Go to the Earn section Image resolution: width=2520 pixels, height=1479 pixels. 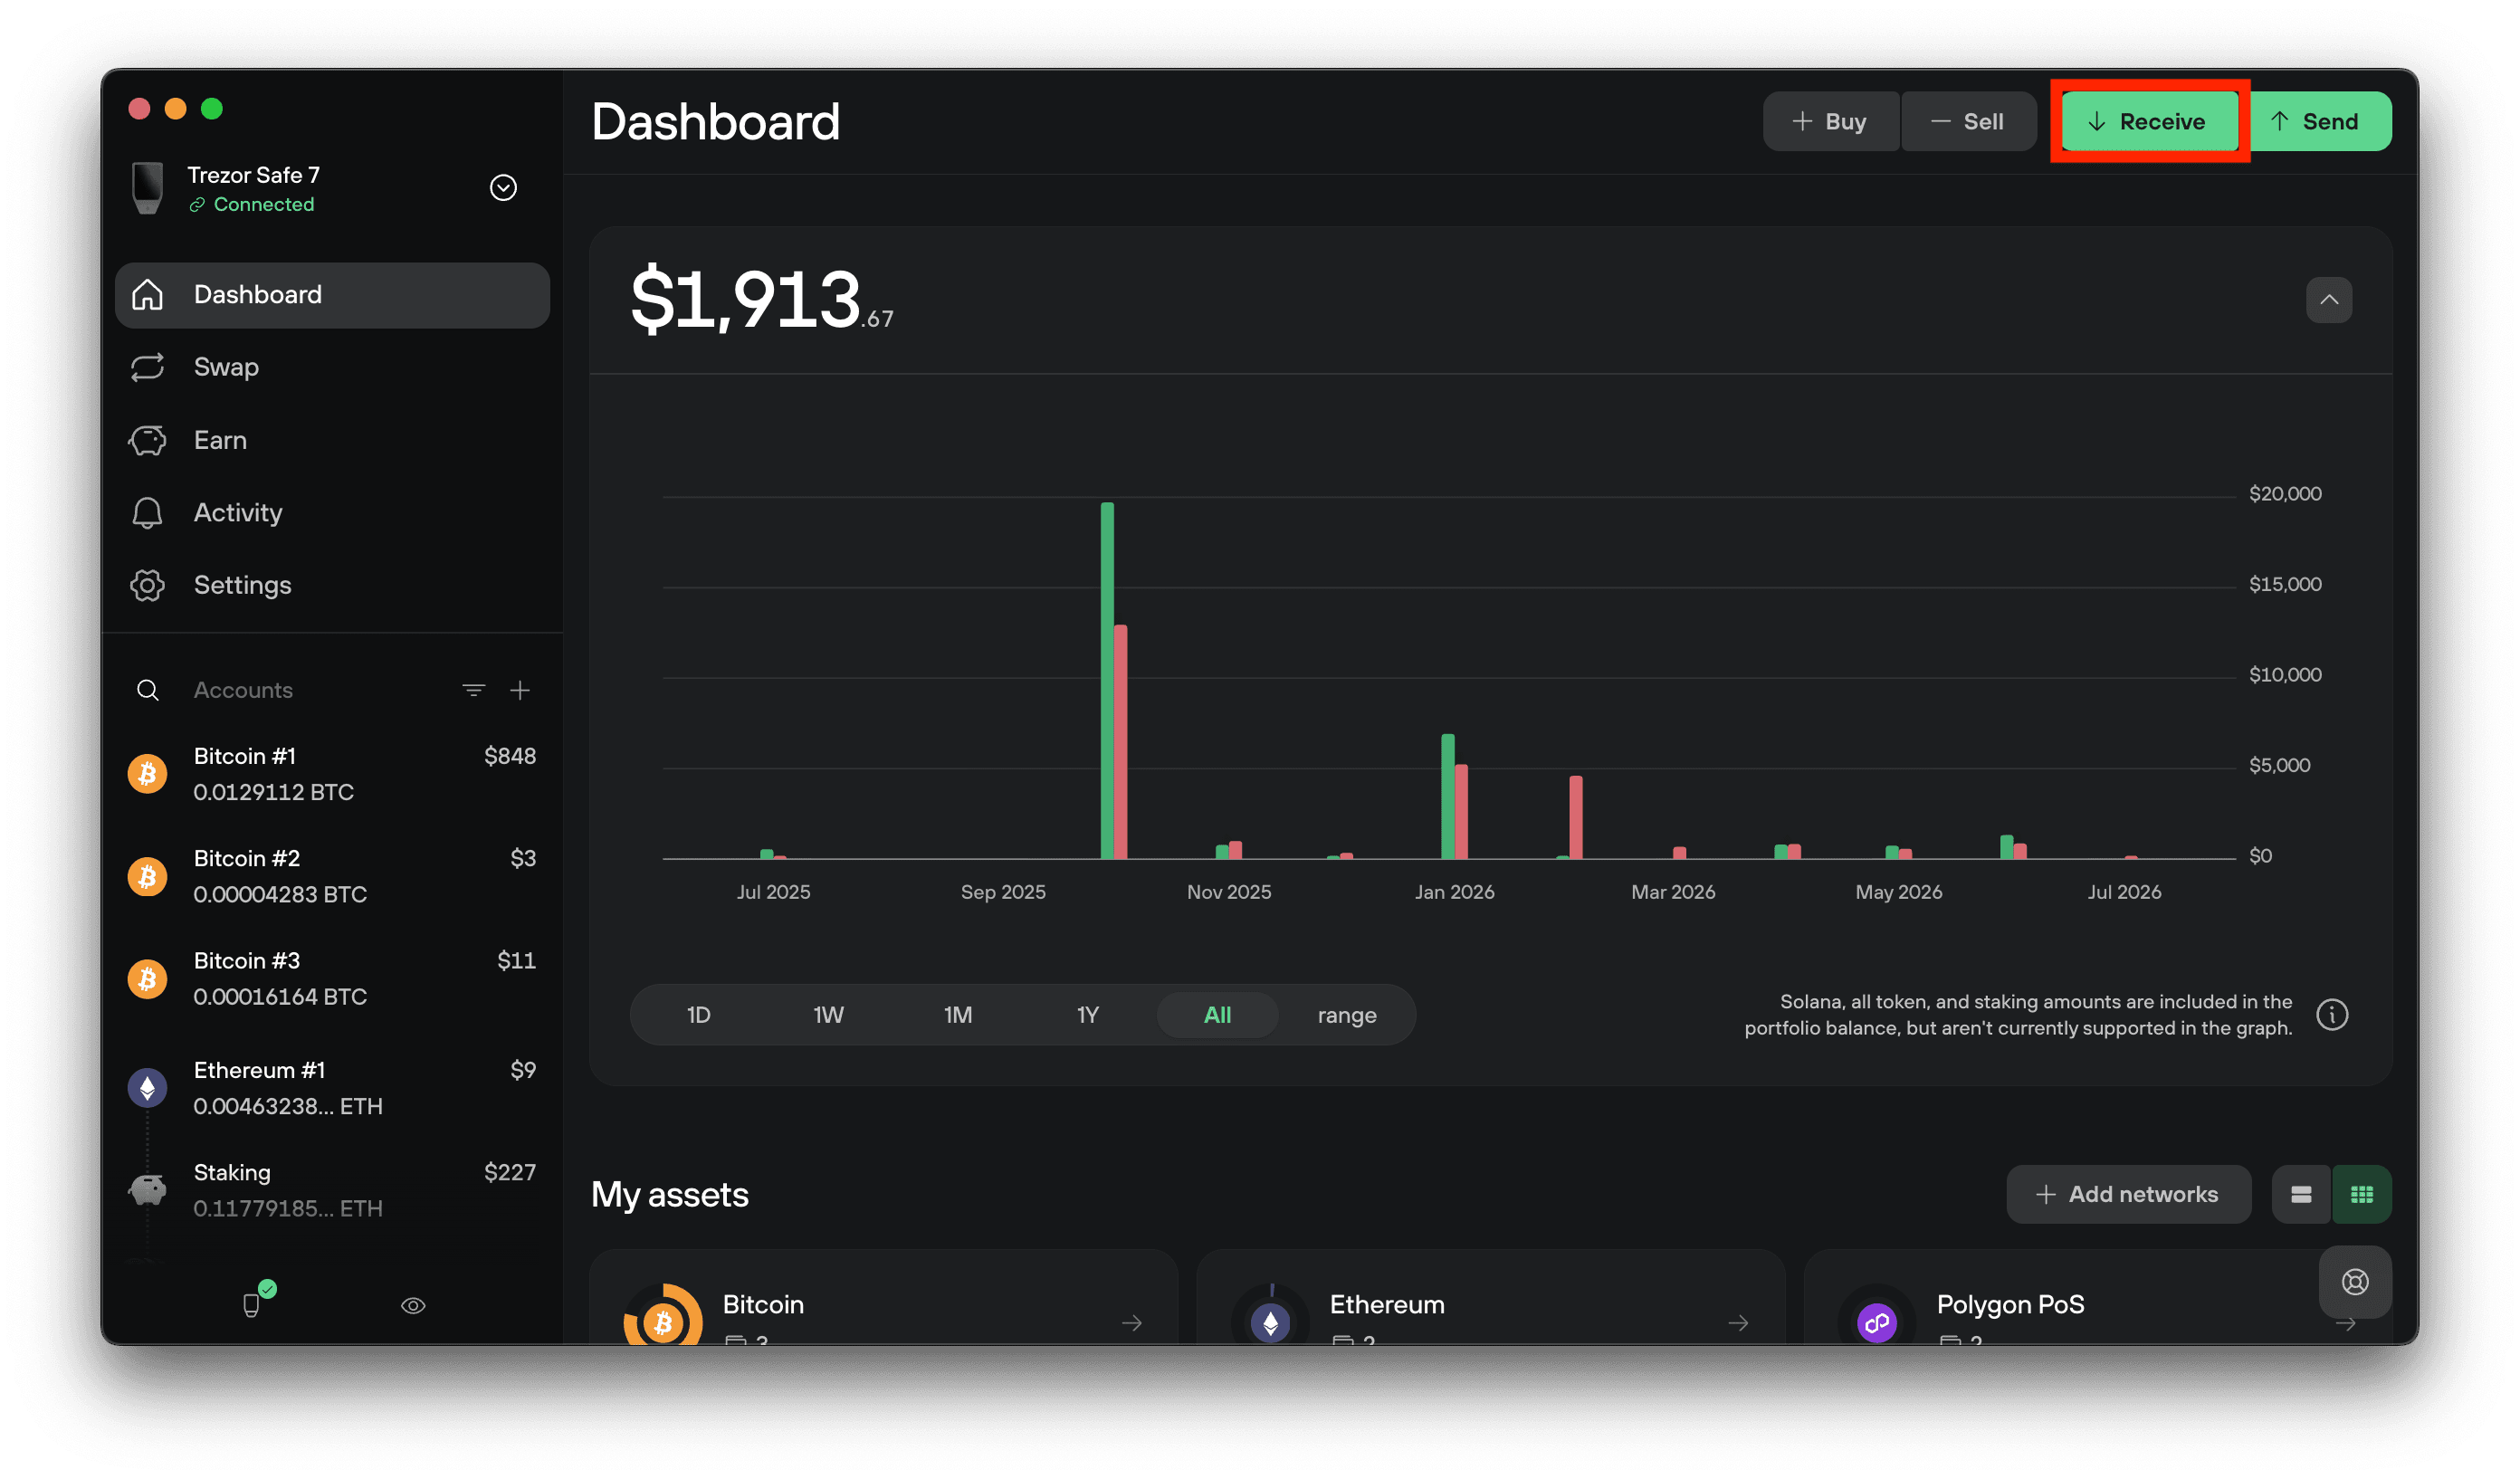[x=332, y=440]
